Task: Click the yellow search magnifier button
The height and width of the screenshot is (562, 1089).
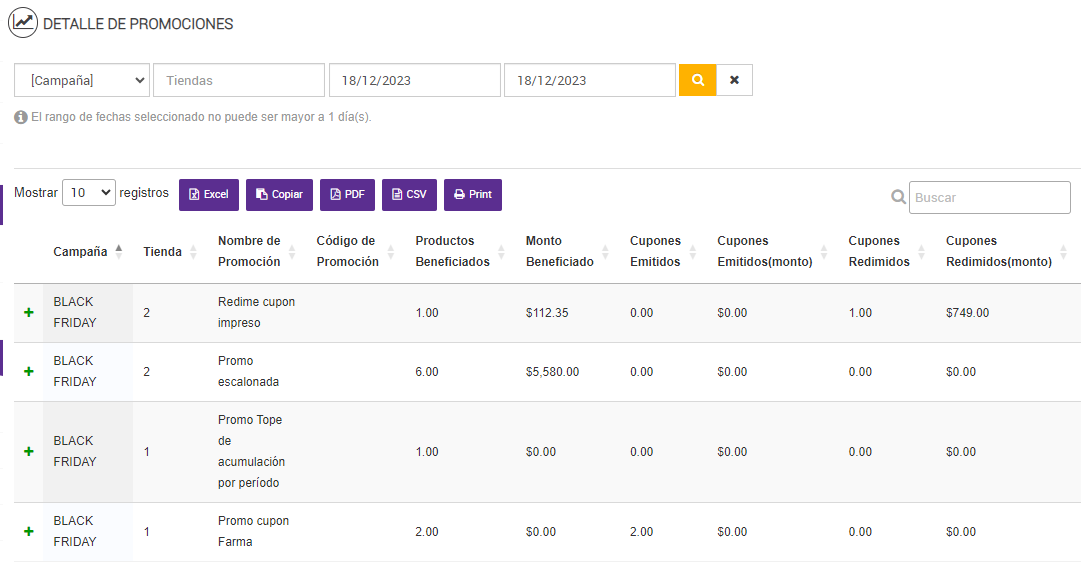Action: pos(697,80)
